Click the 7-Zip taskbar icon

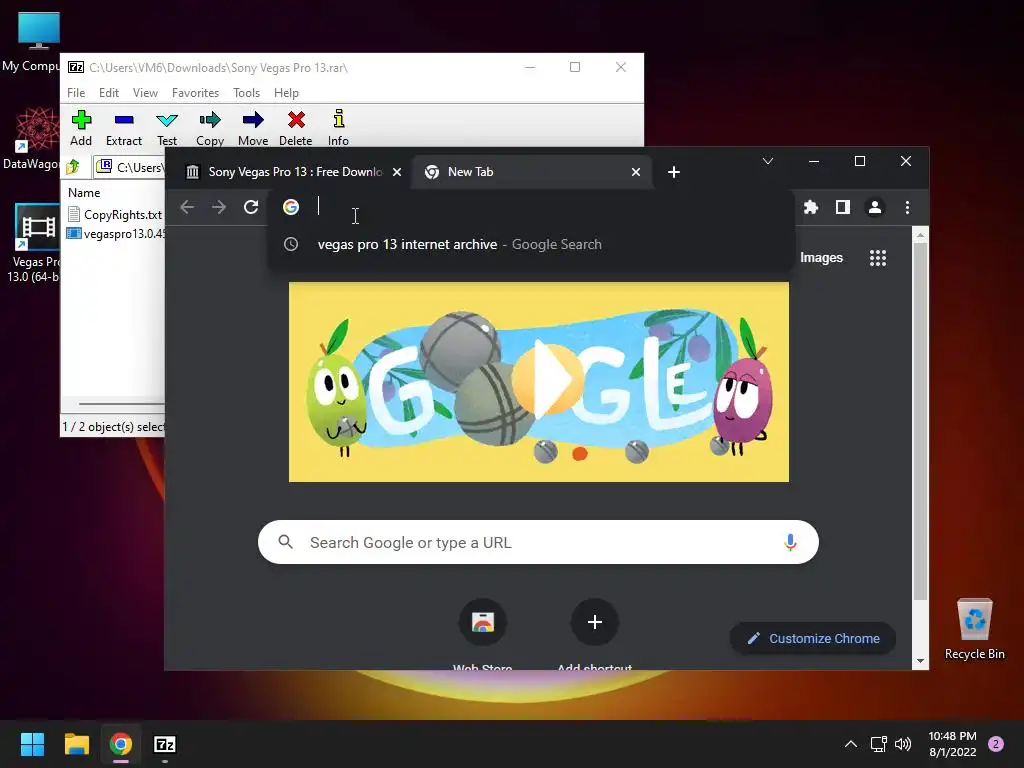click(165, 744)
